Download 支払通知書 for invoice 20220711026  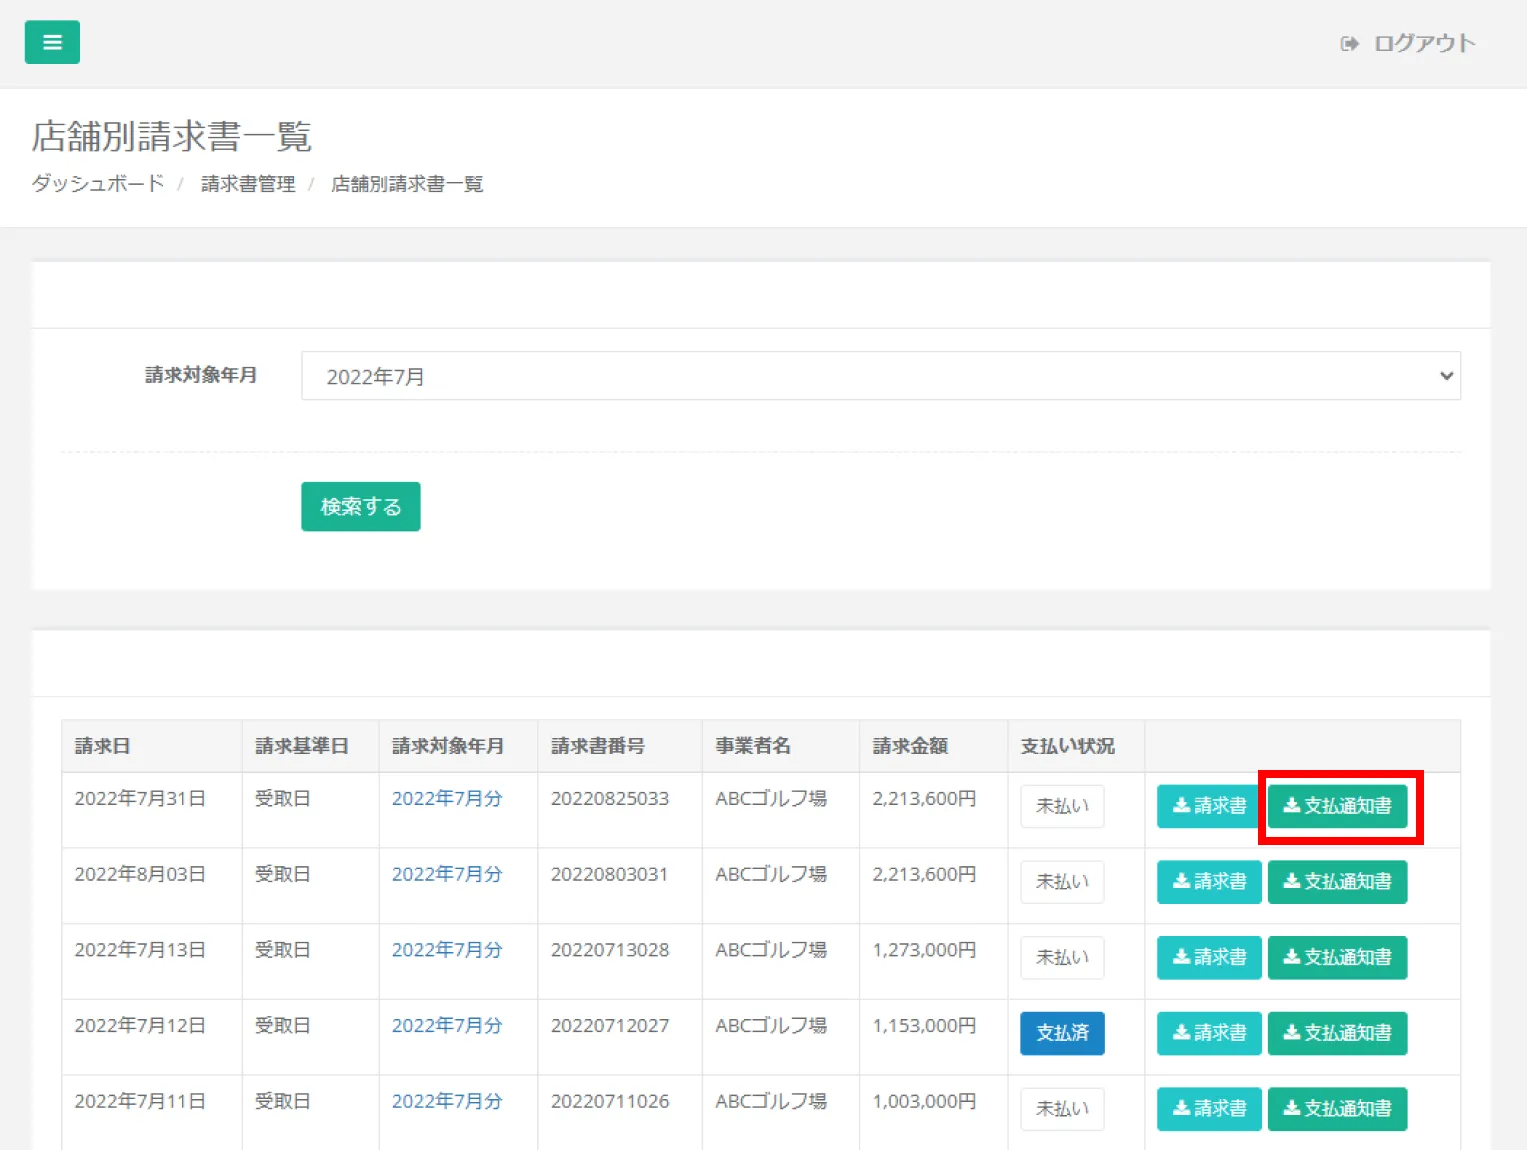pos(1337,1109)
